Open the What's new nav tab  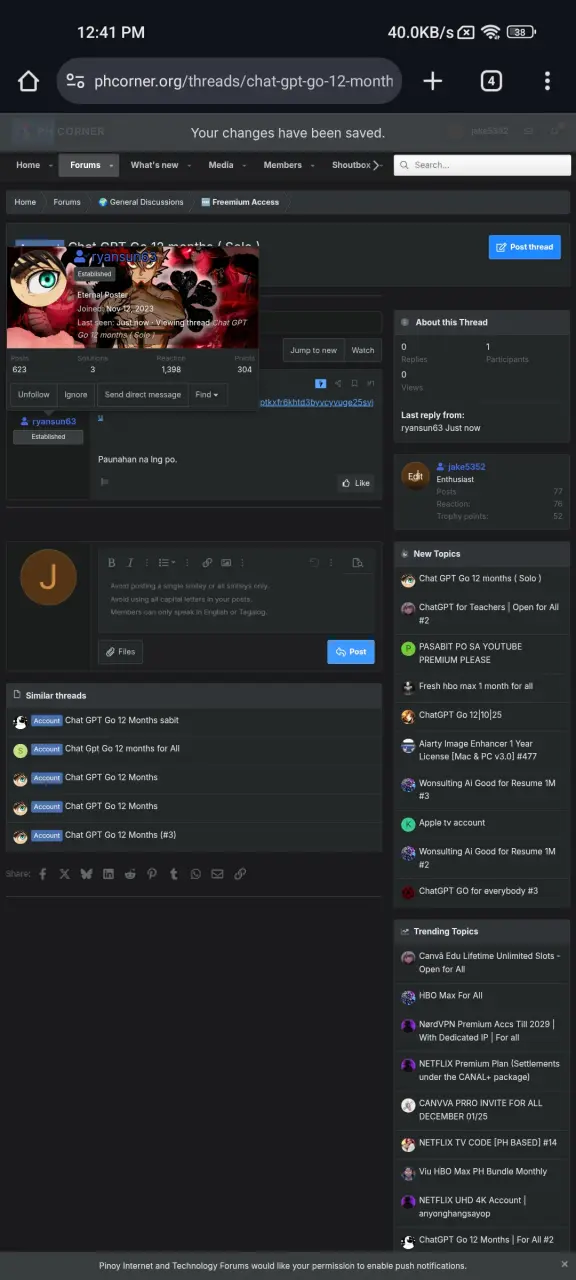[x=154, y=165]
